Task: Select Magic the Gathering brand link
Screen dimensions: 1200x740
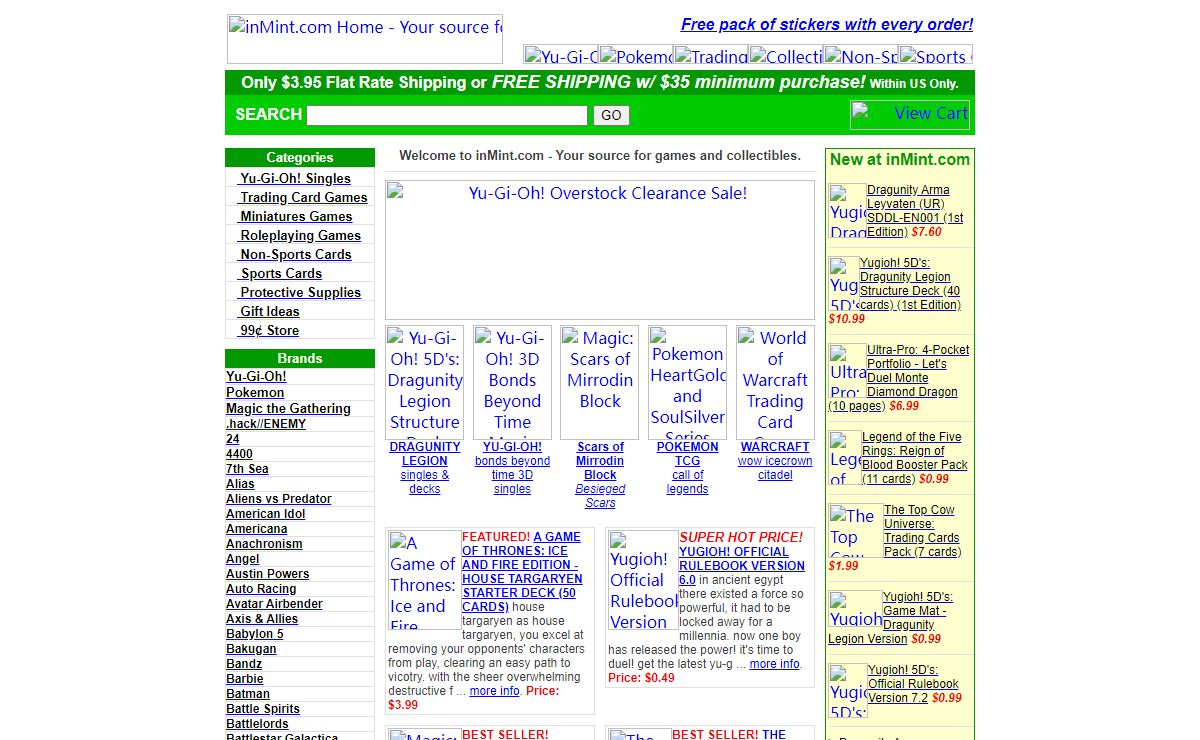Action: [x=288, y=408]
